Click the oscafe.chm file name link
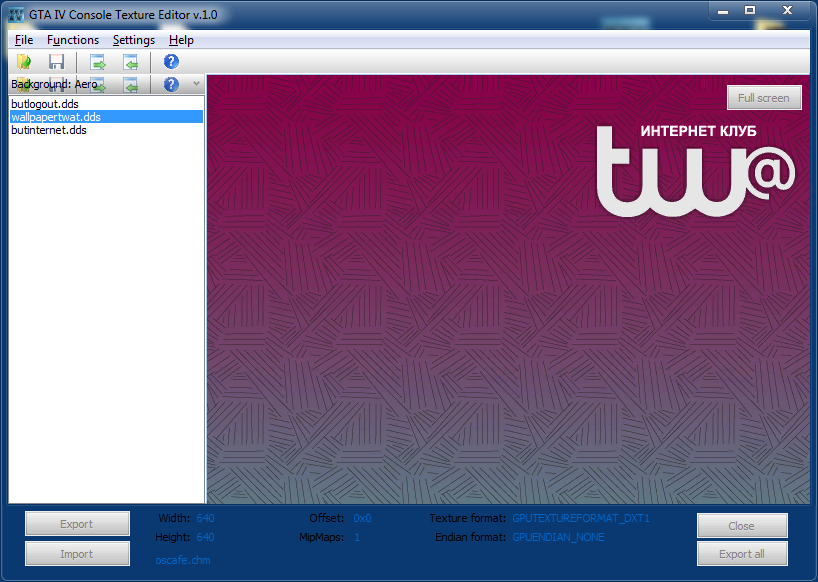This screenshot has height=582, width=818. tap(182, 560)
